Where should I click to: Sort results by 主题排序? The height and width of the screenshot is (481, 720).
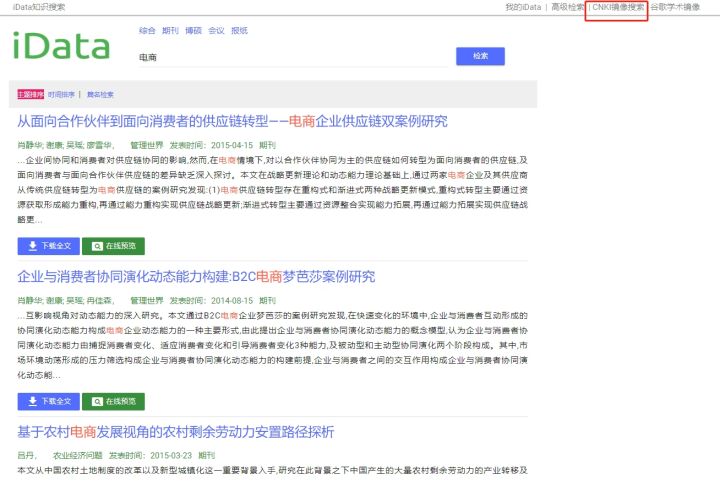click(x=31, y=94)
